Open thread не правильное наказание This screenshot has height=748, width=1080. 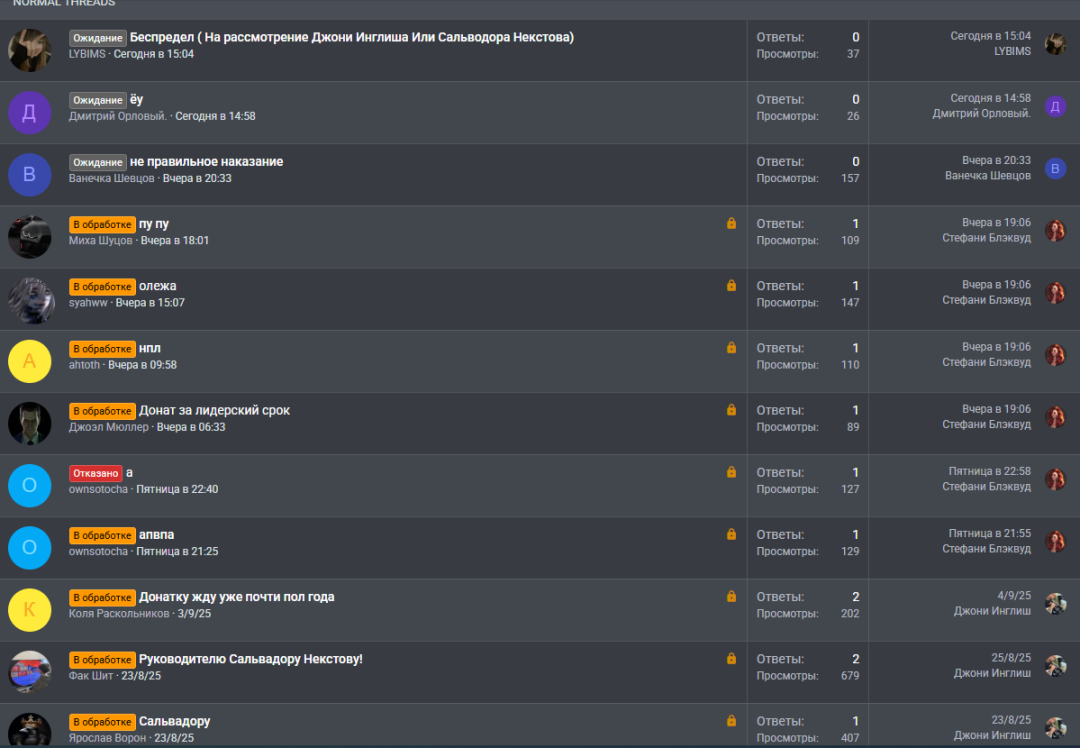coord(207,162)
